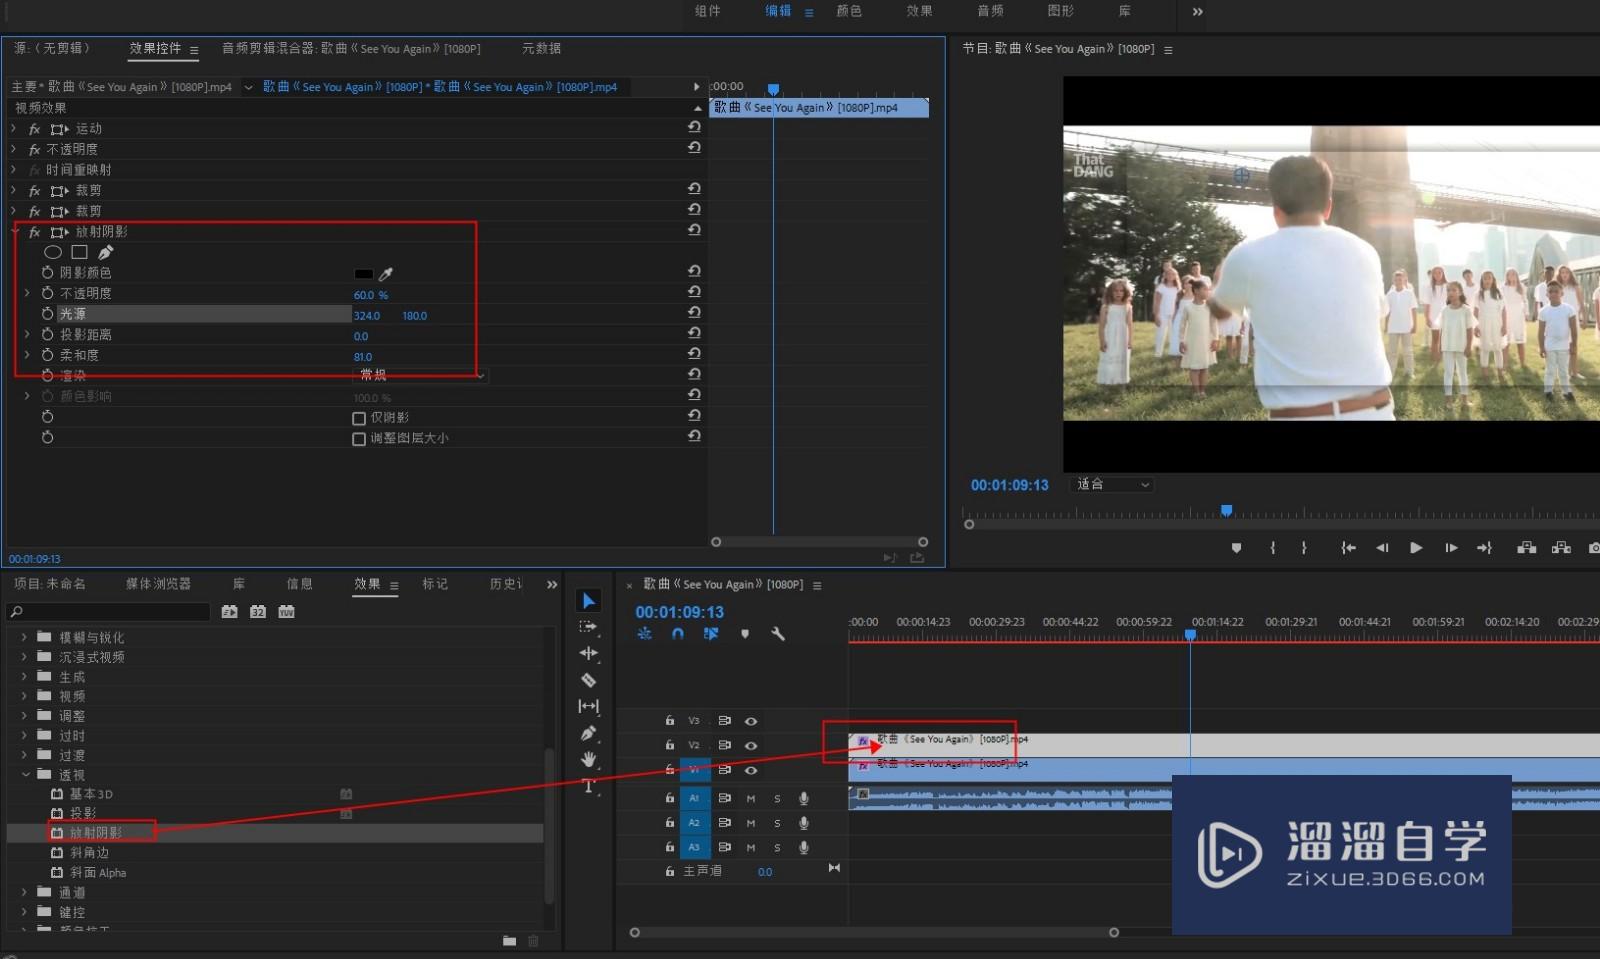1600x959 pixels.
Task: Open 标记 tab
Action: click(435, 584)
